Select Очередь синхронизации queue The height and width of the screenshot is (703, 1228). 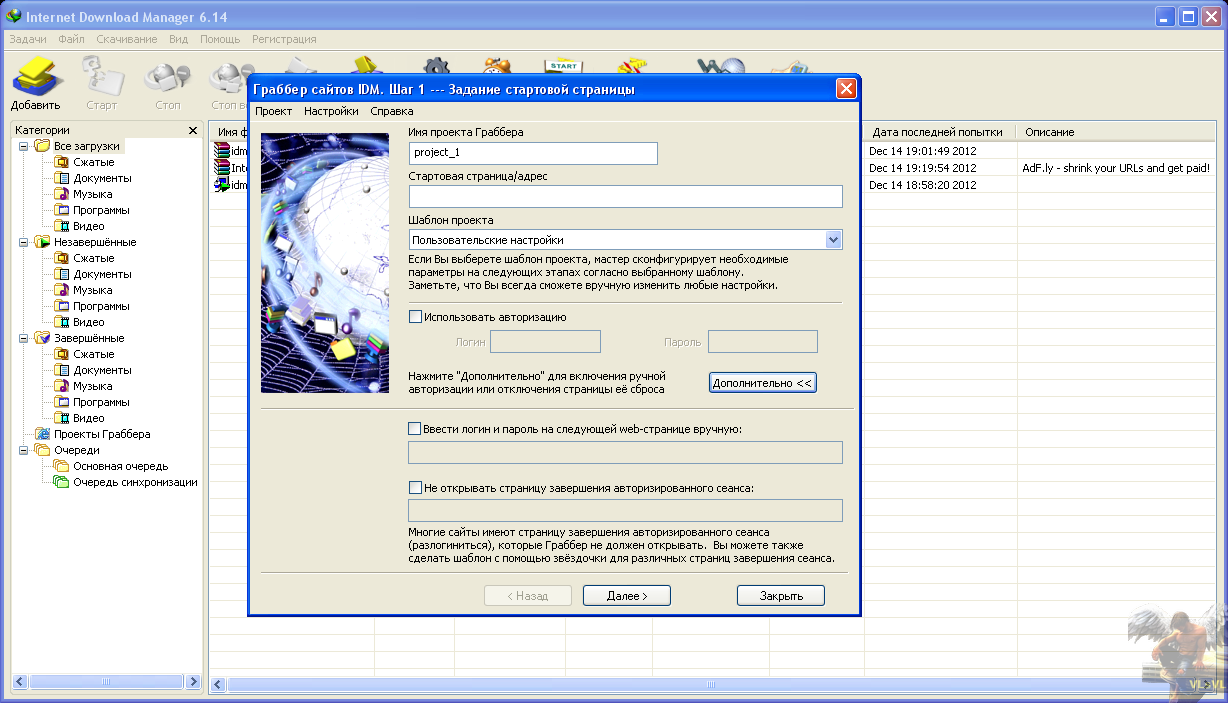point(135,482)
